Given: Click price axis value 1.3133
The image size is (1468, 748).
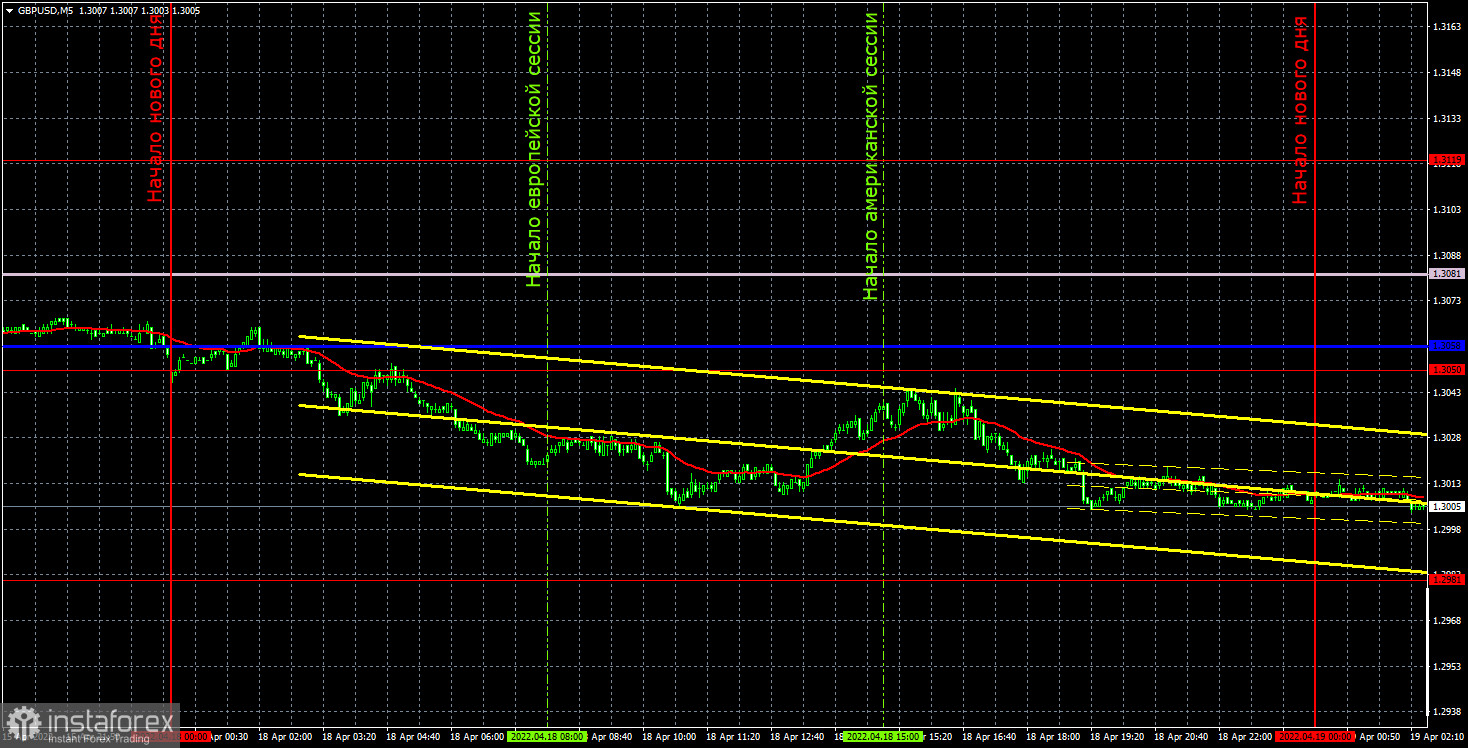Looking at the screenshot, I should click(x=1447, y=118).
